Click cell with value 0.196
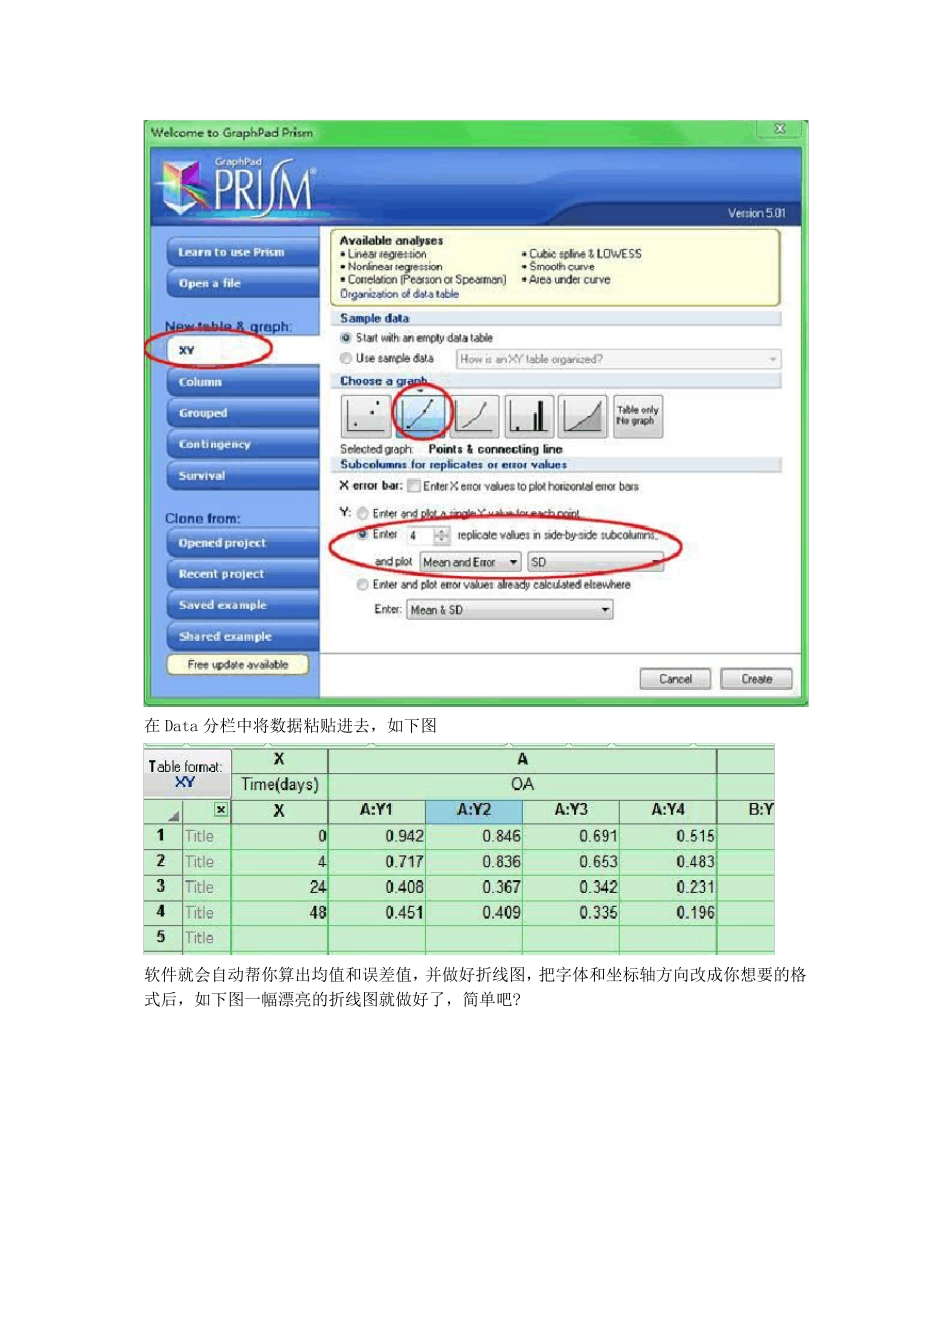This screenshot has width=950, height=1344. [668, 912]
